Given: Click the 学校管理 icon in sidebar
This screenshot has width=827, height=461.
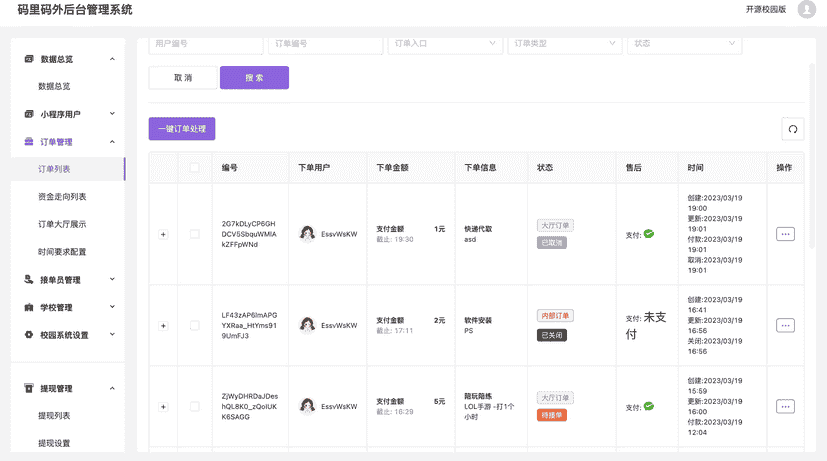Looking at the screenshot, I should (x=29, y=308).
